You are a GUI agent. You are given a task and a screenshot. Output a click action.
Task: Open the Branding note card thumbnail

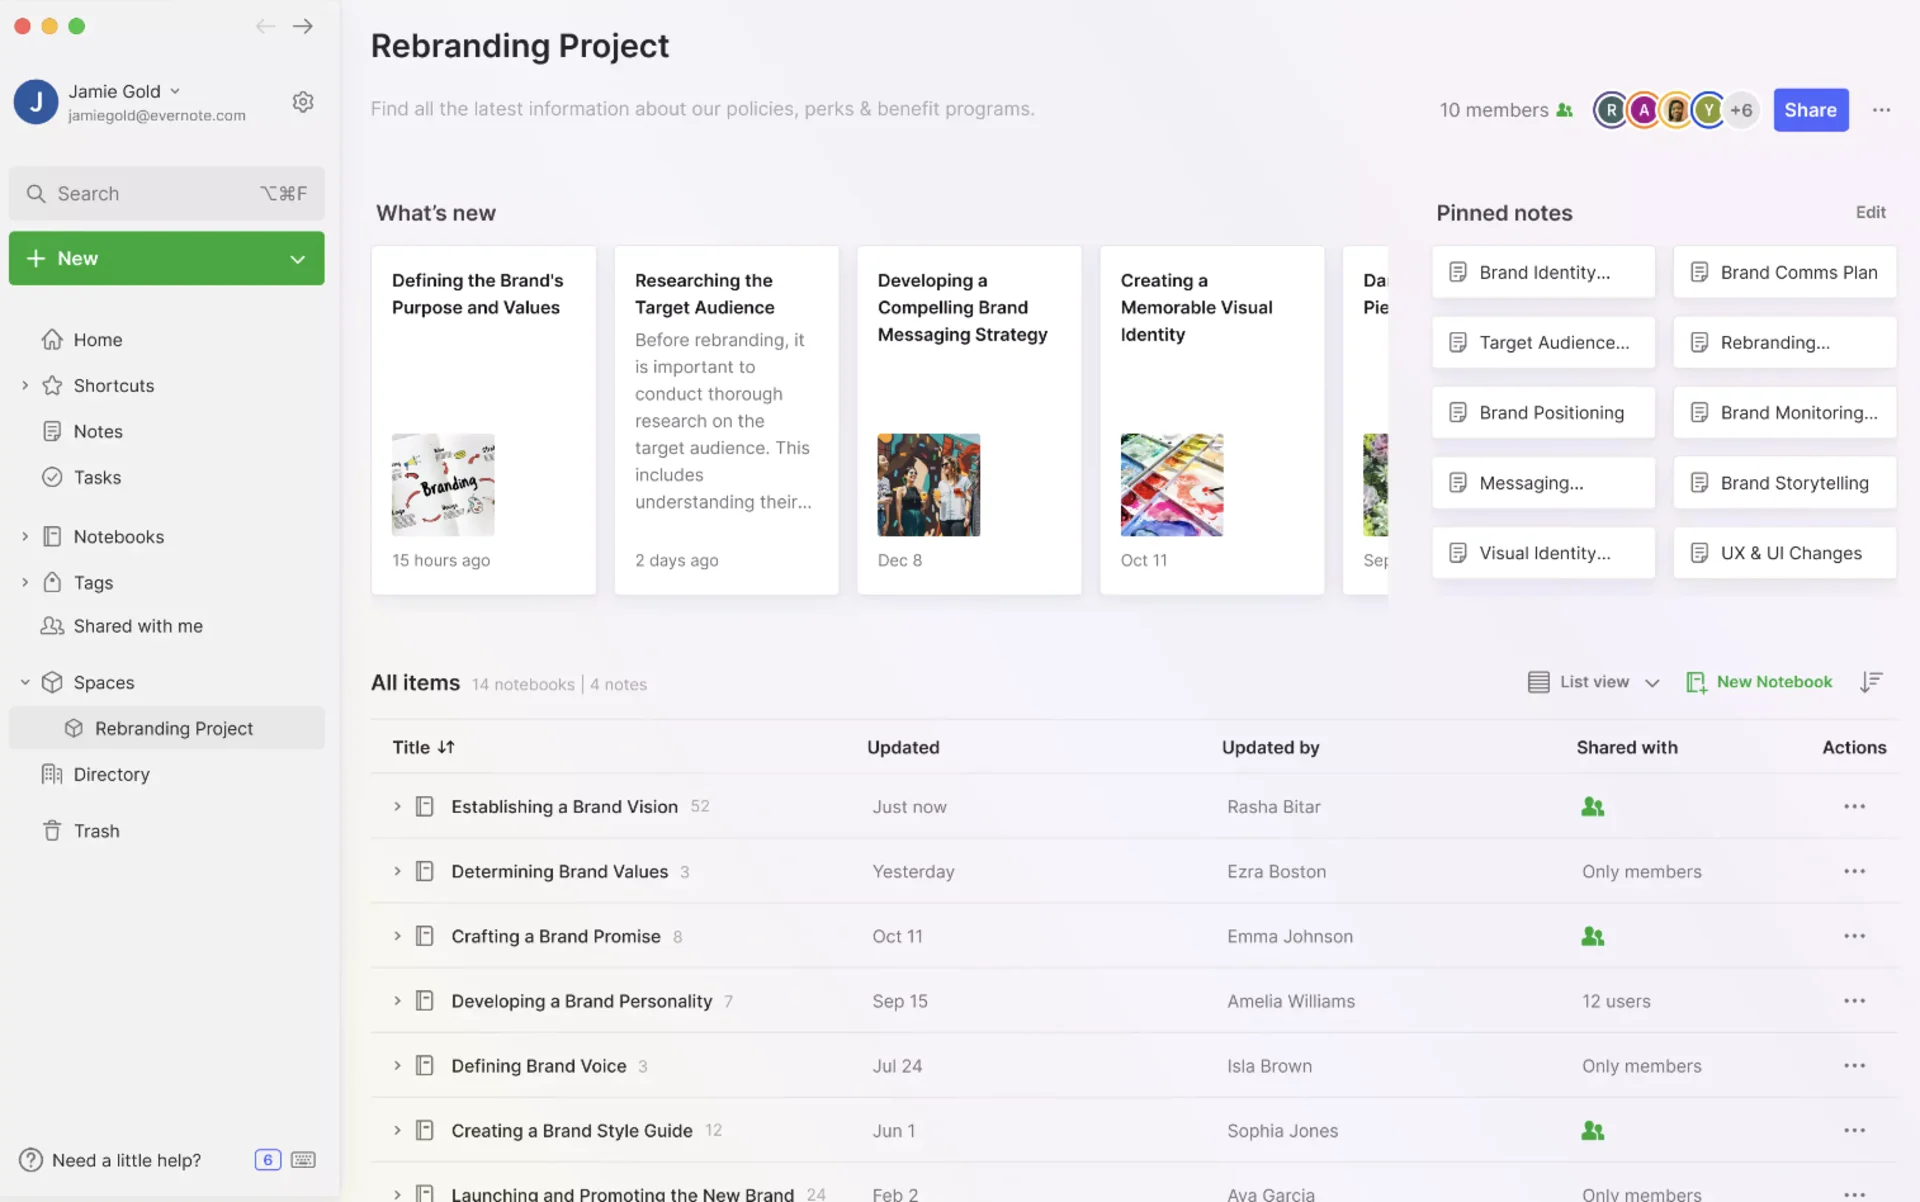(442, 484)
